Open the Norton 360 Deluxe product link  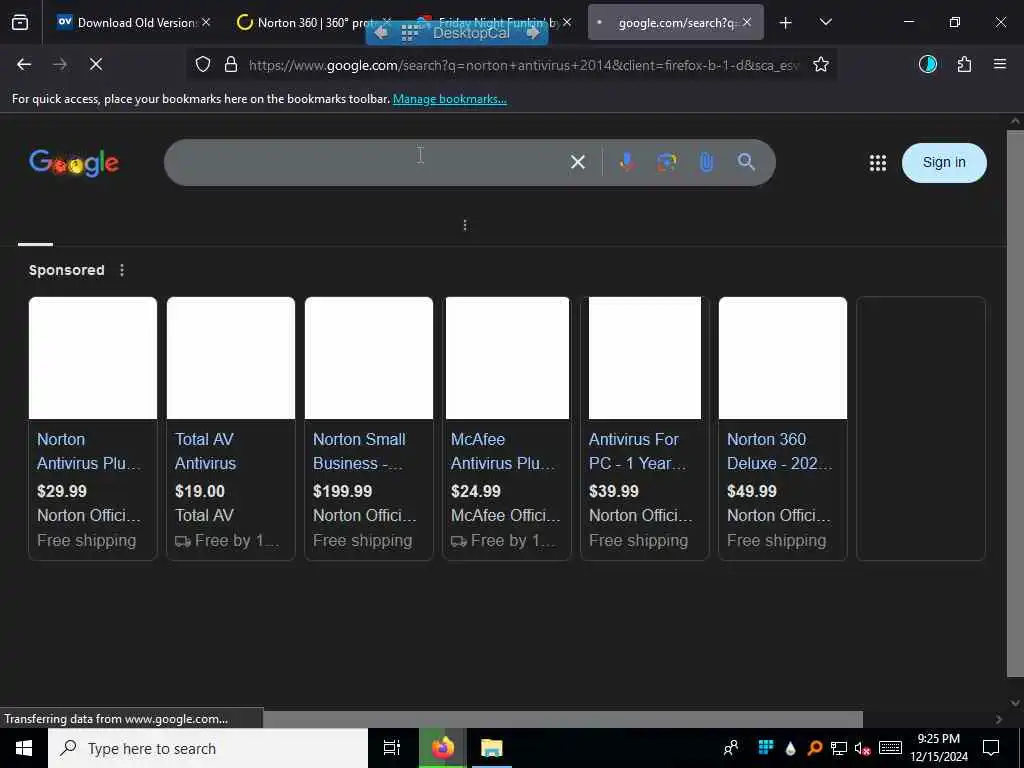pos(779,451)
